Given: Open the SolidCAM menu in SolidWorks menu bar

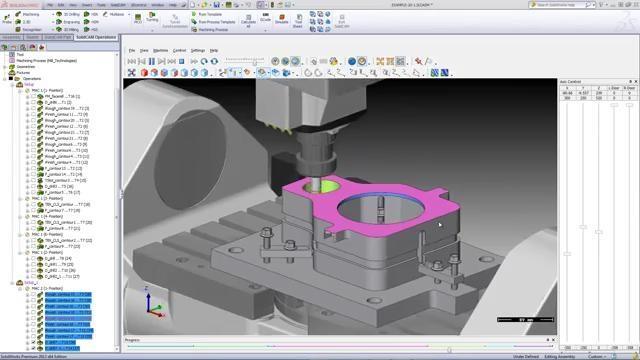Looking at the screenshot, I should pos(118,5).
